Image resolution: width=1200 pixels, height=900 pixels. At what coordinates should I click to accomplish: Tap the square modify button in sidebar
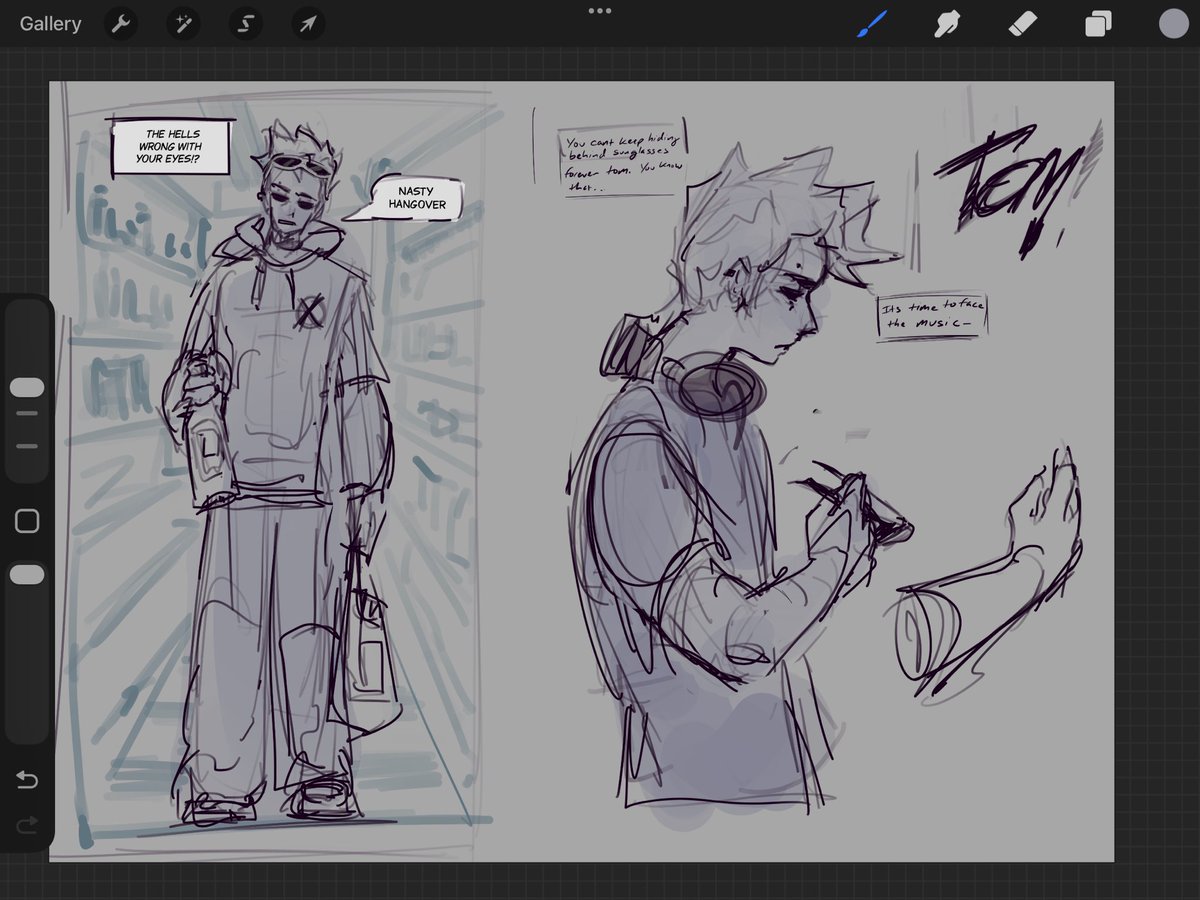pos(27,521)
